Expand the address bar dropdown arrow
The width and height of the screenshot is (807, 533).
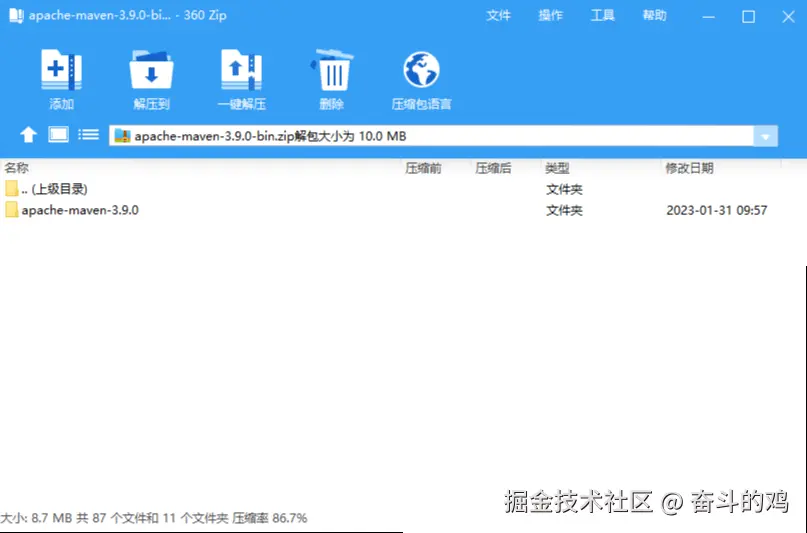(x=765, y=136)
